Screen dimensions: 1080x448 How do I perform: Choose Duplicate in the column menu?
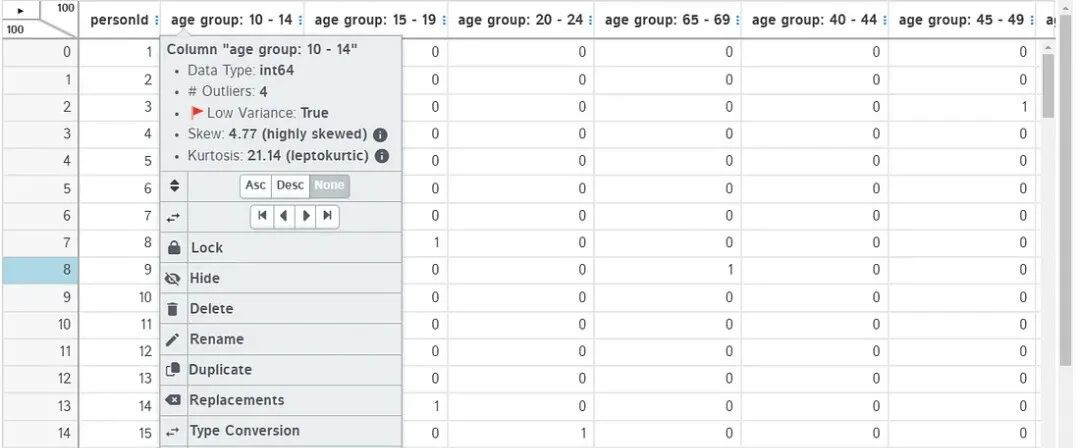pos(281,369)
